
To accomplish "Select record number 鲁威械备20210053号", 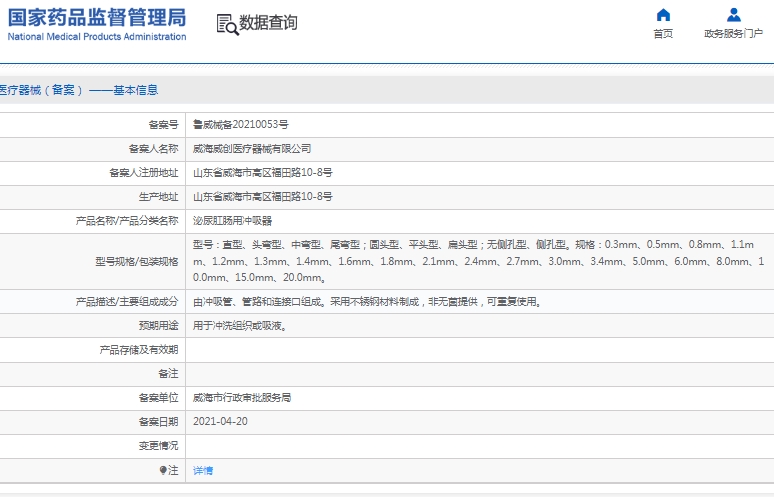I will pos(240,124).
